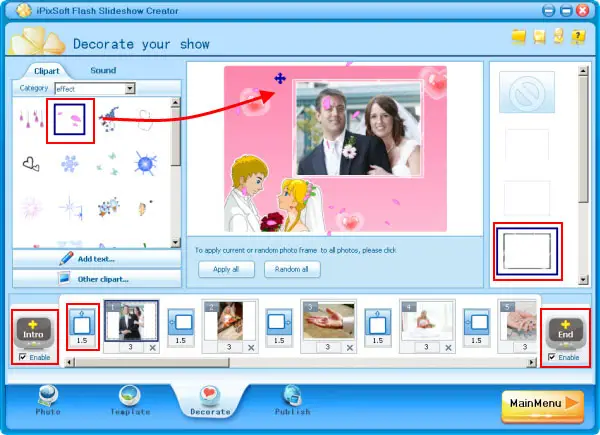
Task: Select the no-frame option at top of frame list
Action: 527,92
